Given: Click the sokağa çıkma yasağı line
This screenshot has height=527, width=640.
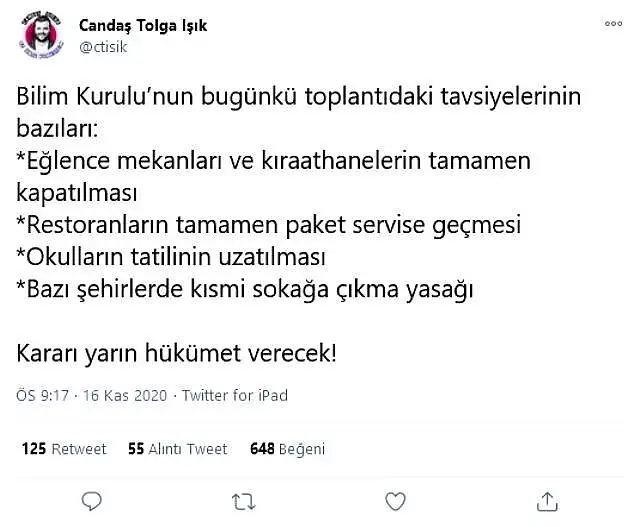Looking at the screenshot, I should tap(244, 290).
